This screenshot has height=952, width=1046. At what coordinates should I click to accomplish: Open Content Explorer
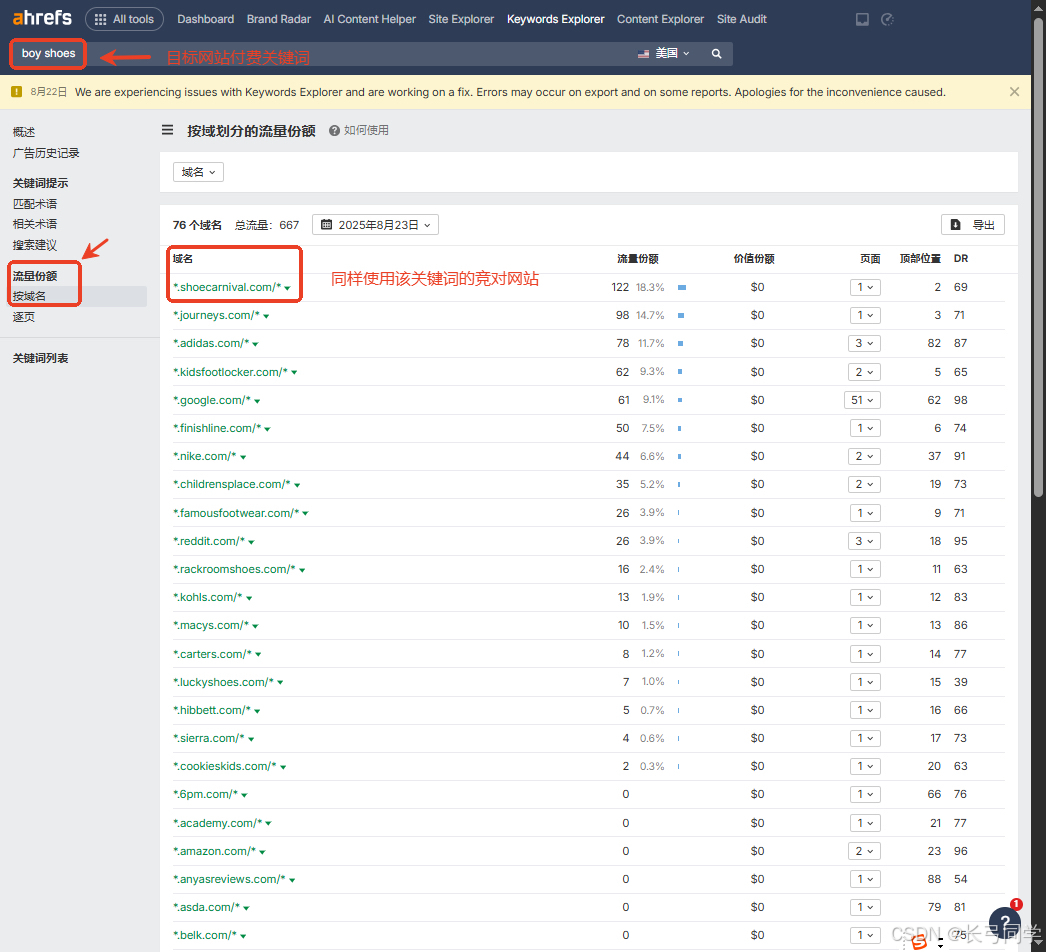tap(660, 19)
